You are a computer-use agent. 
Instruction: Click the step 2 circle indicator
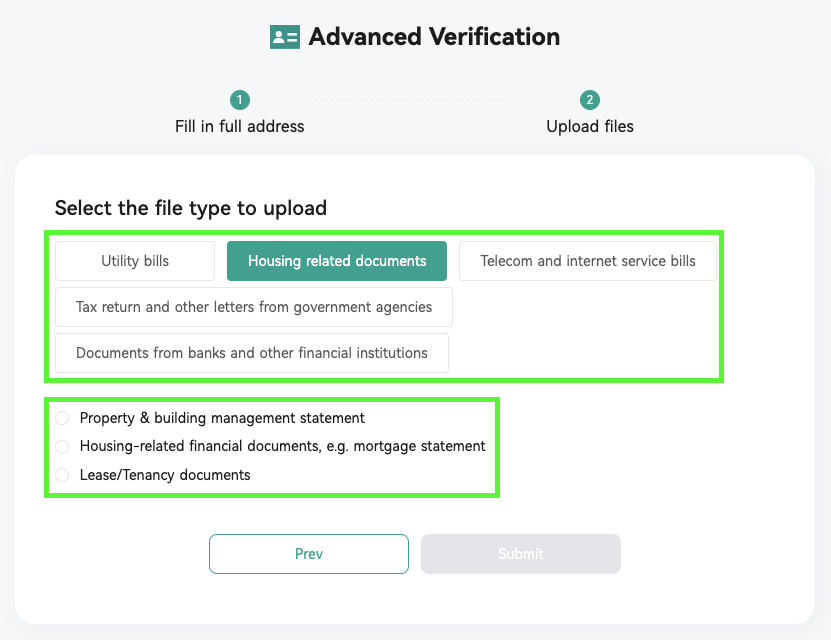590,100
